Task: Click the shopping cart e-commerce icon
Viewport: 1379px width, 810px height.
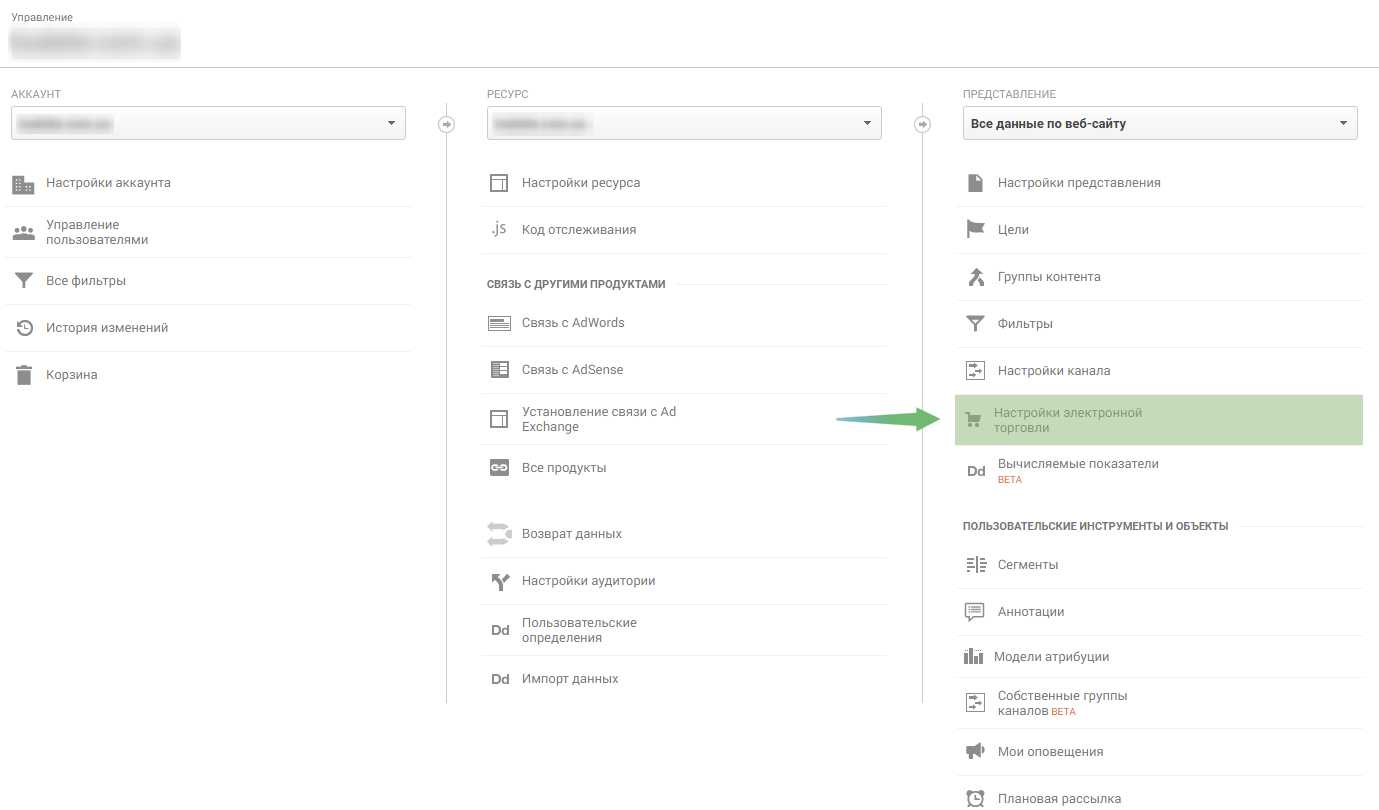Action: [973, 421]
